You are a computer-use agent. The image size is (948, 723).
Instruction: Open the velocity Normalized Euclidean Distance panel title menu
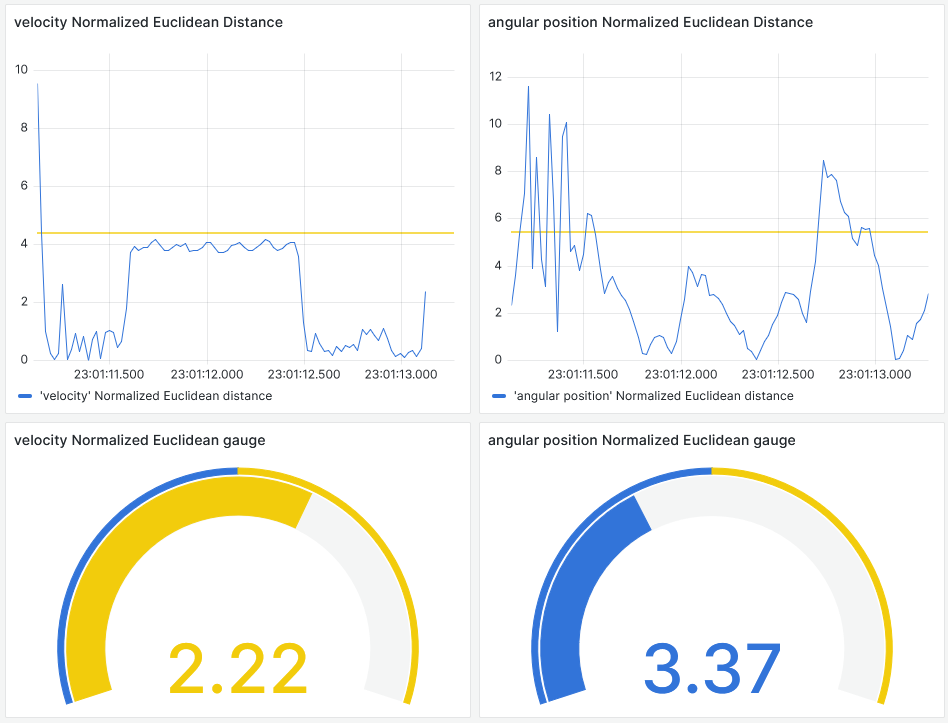[x=148, y=22]
